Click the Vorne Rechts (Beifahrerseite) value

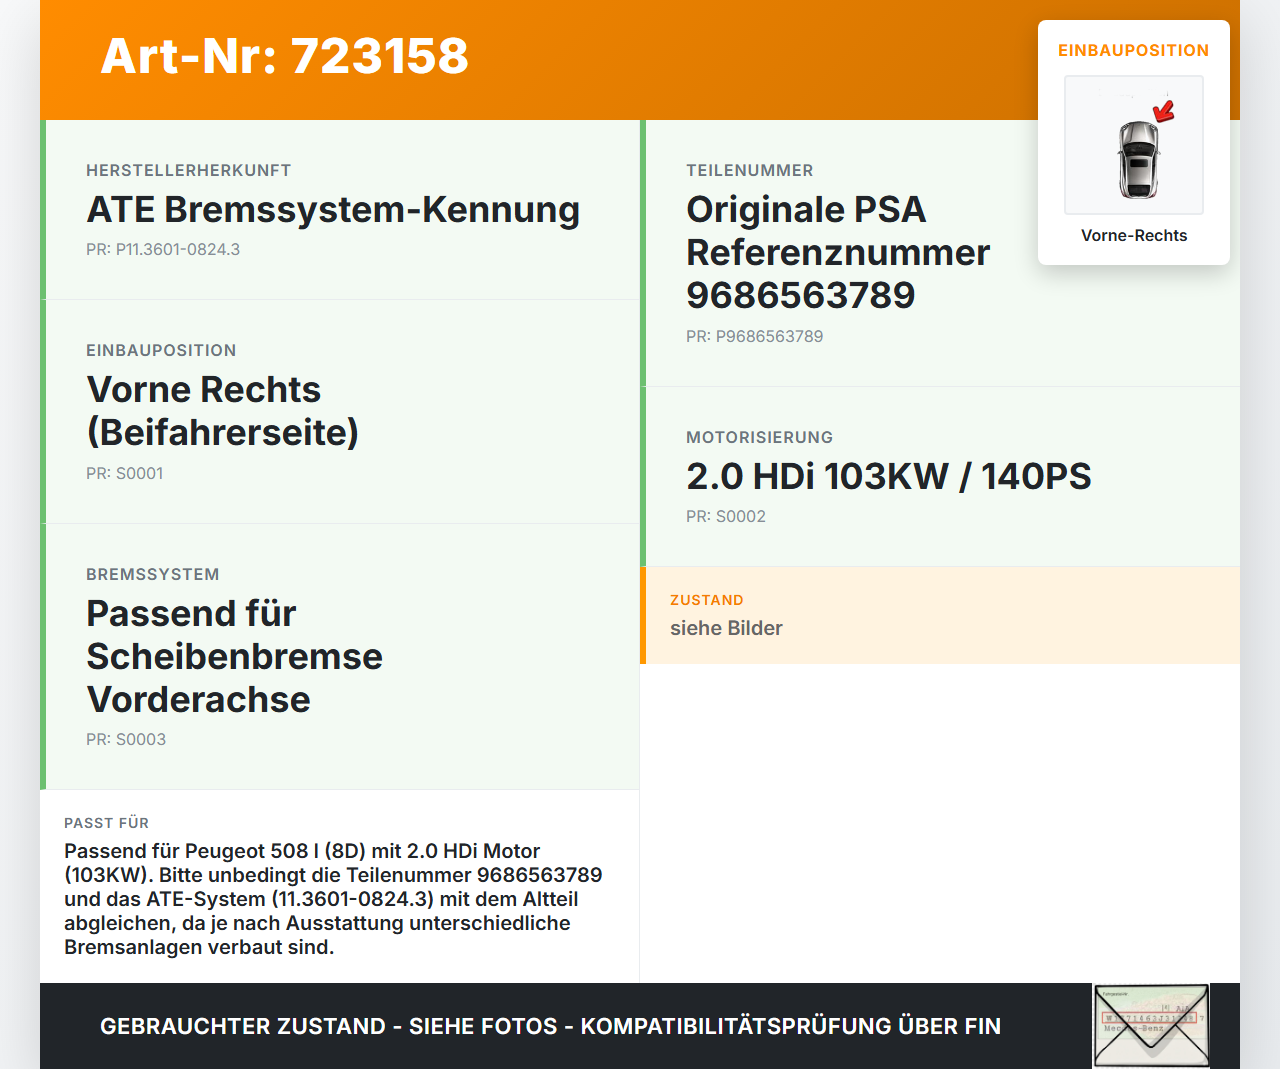[x=222, y=411]
